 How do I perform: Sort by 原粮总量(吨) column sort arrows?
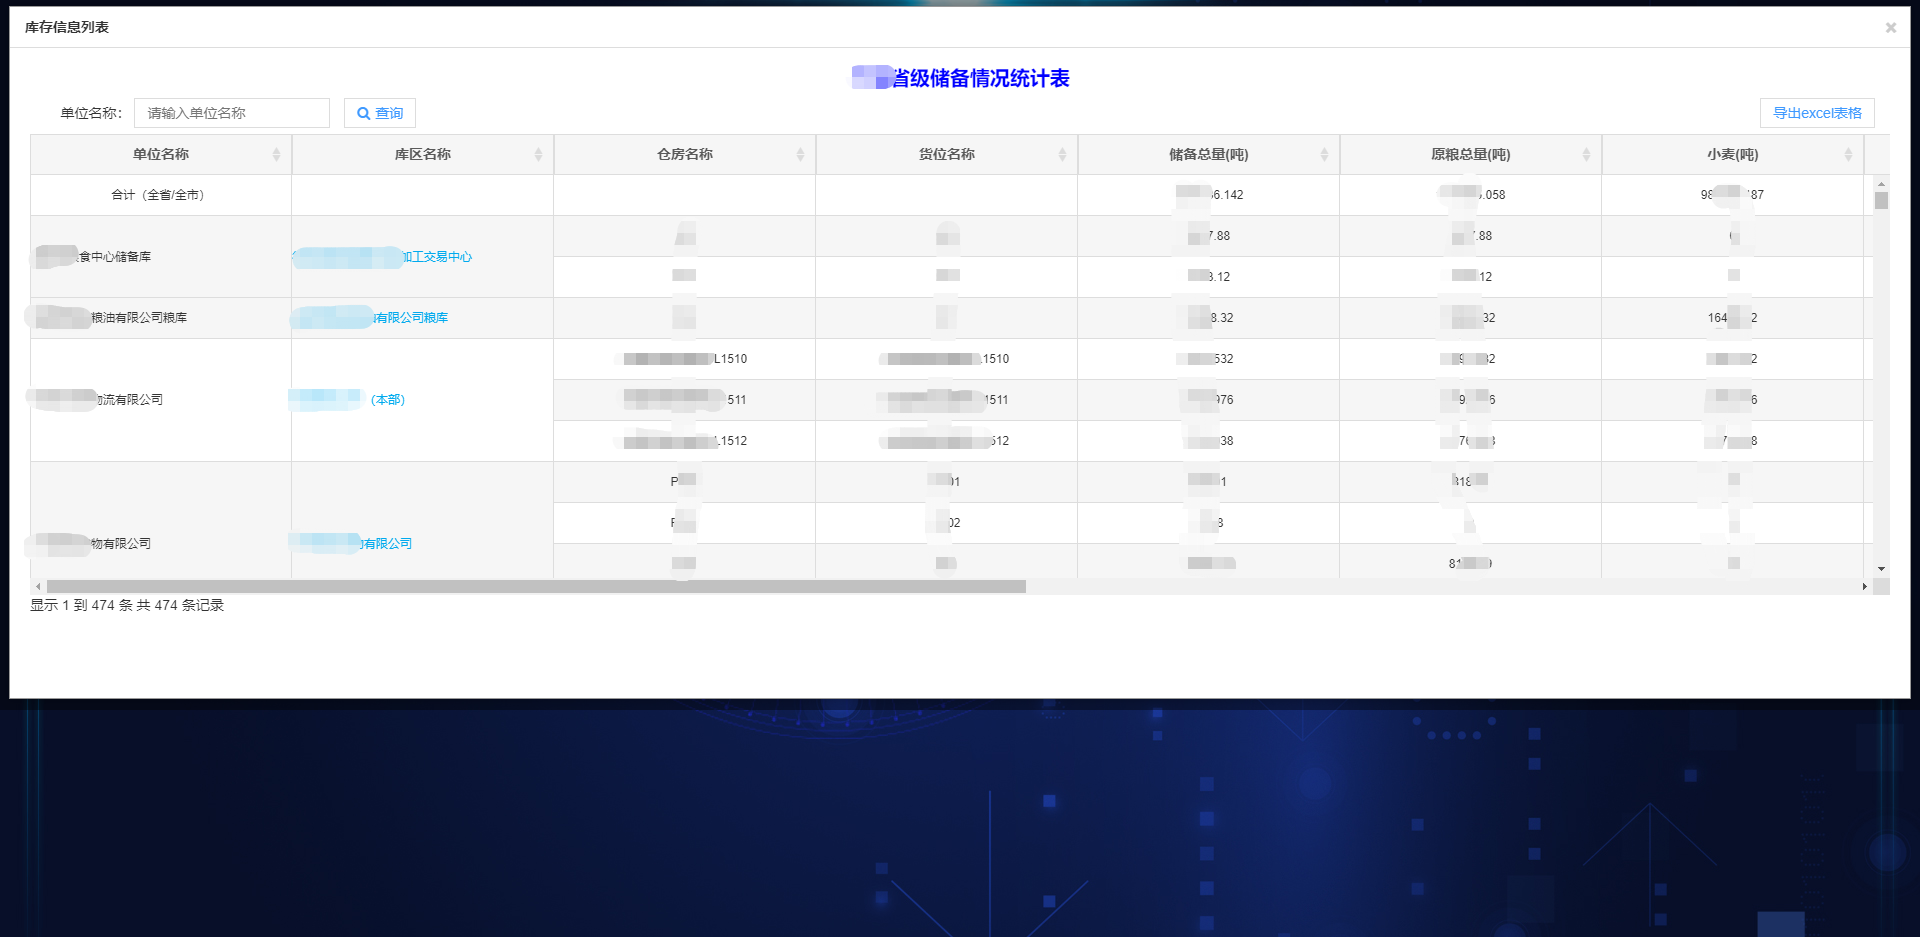(x=1586, y=154)
